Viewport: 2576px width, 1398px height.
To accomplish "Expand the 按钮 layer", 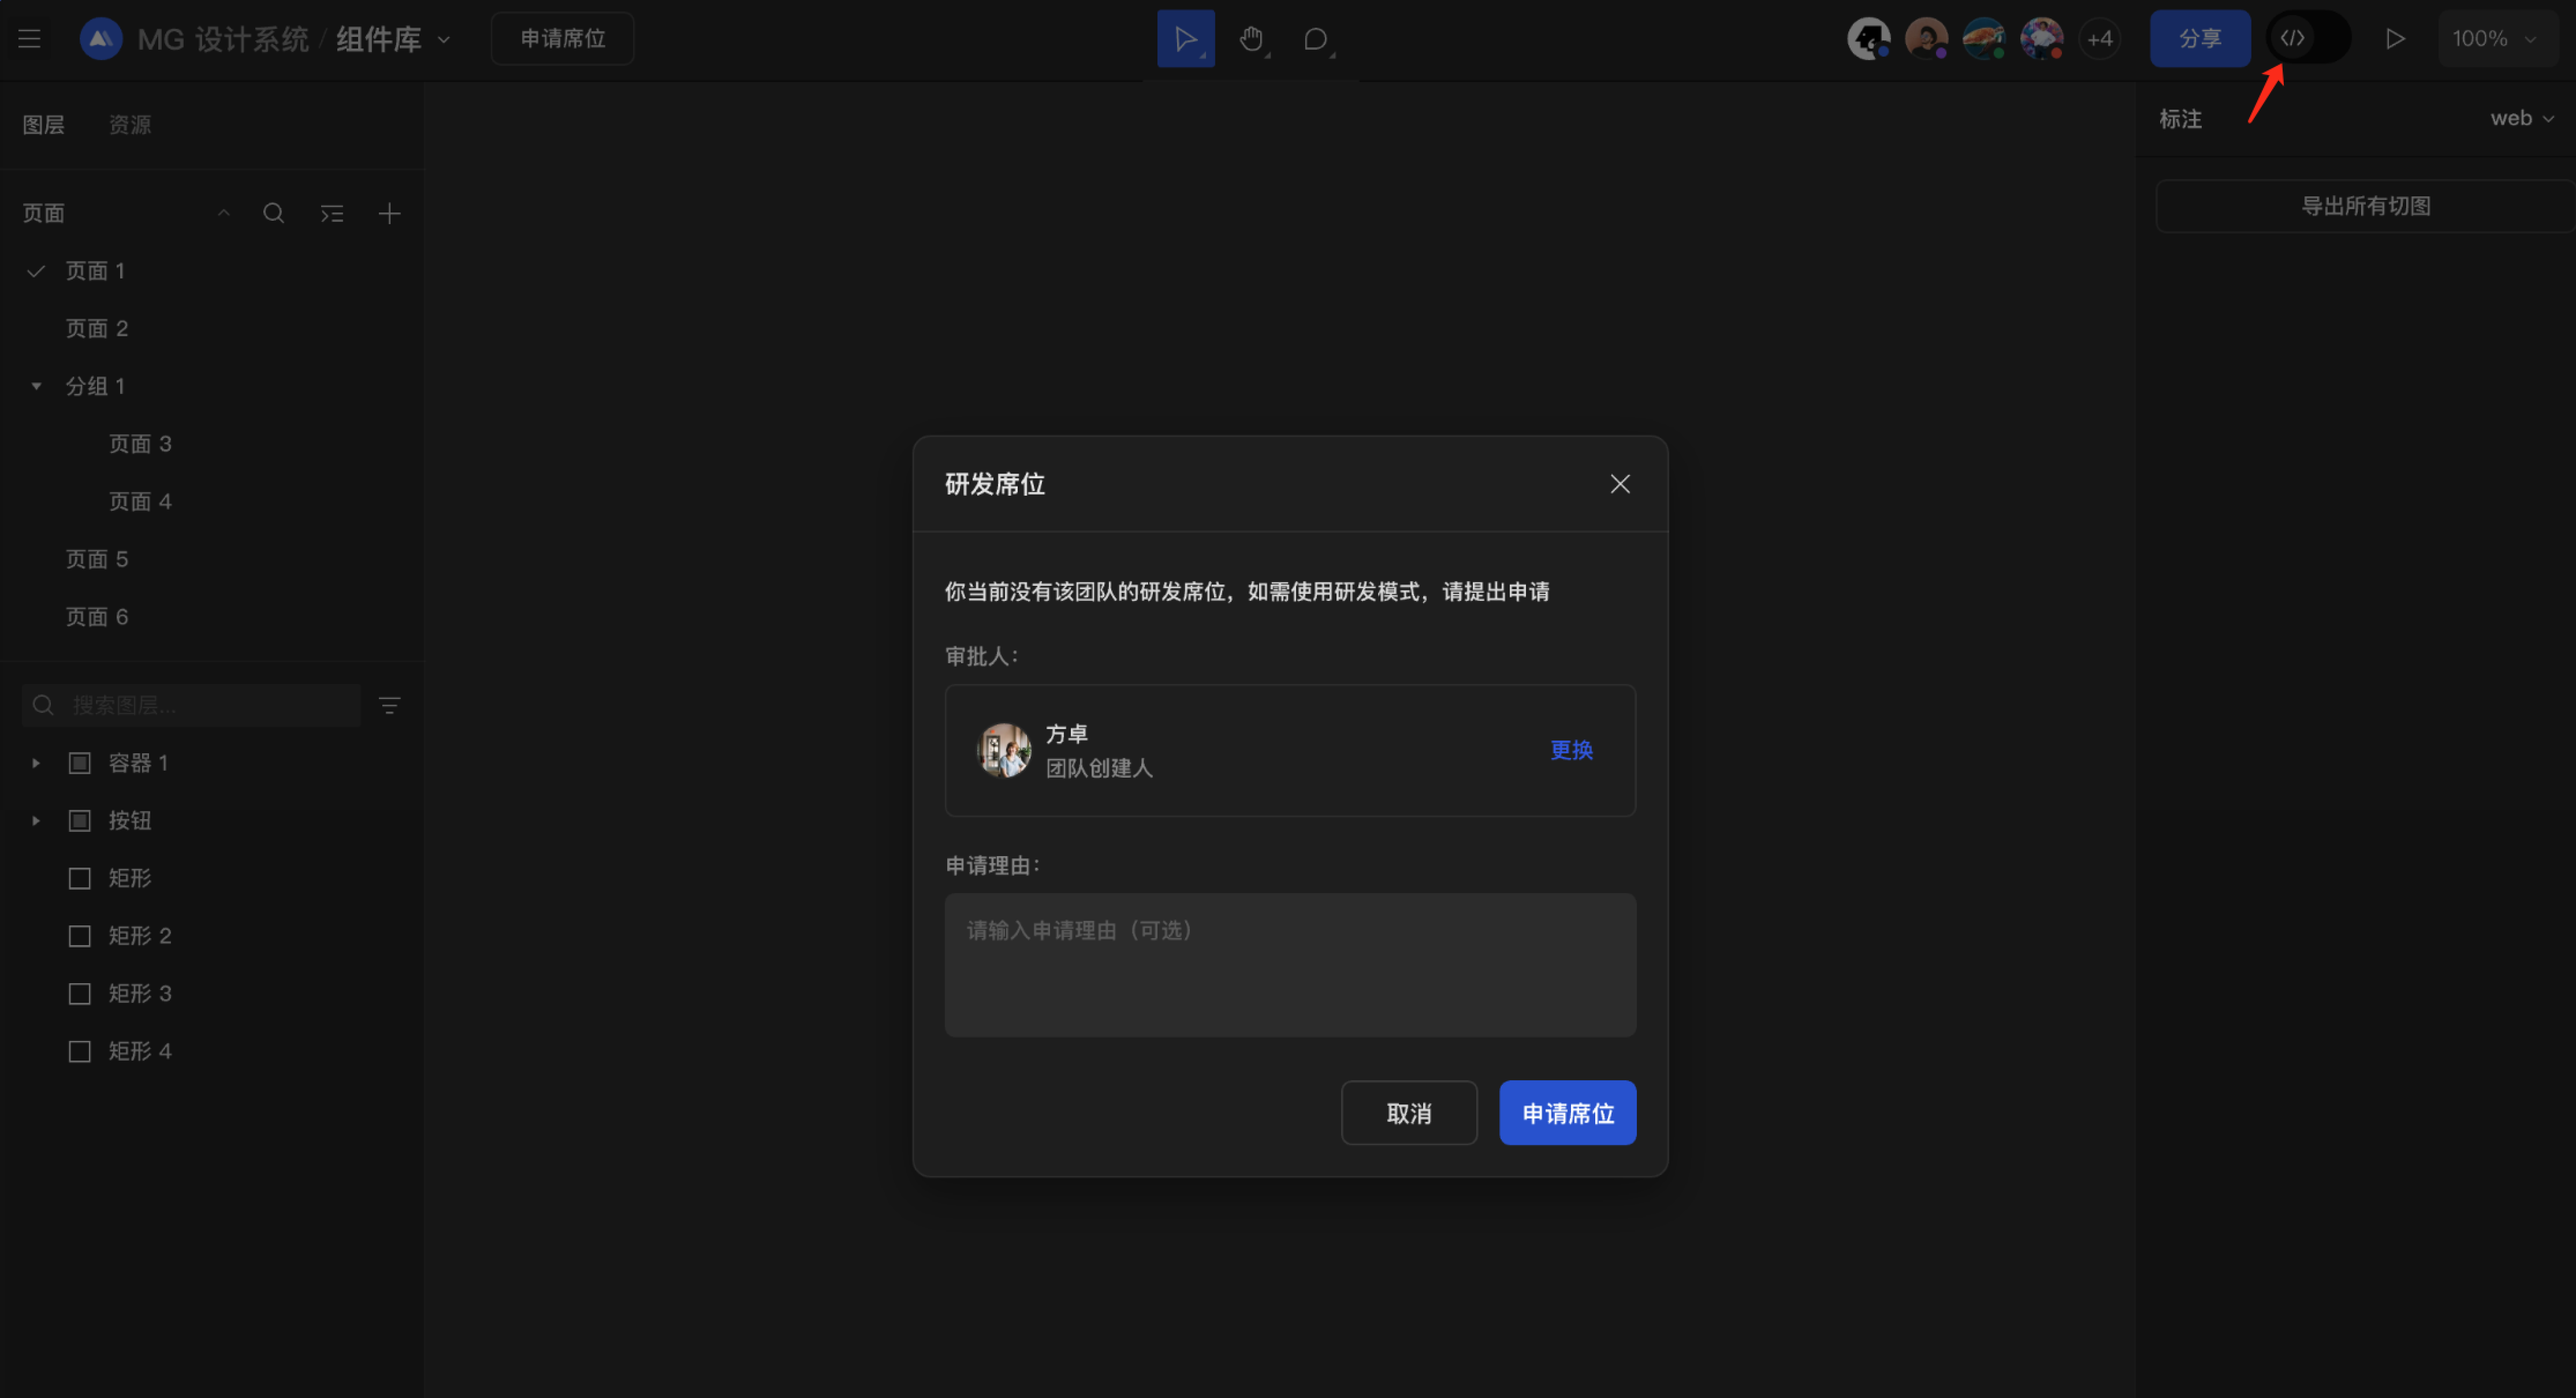I will (x=36, y=821).
